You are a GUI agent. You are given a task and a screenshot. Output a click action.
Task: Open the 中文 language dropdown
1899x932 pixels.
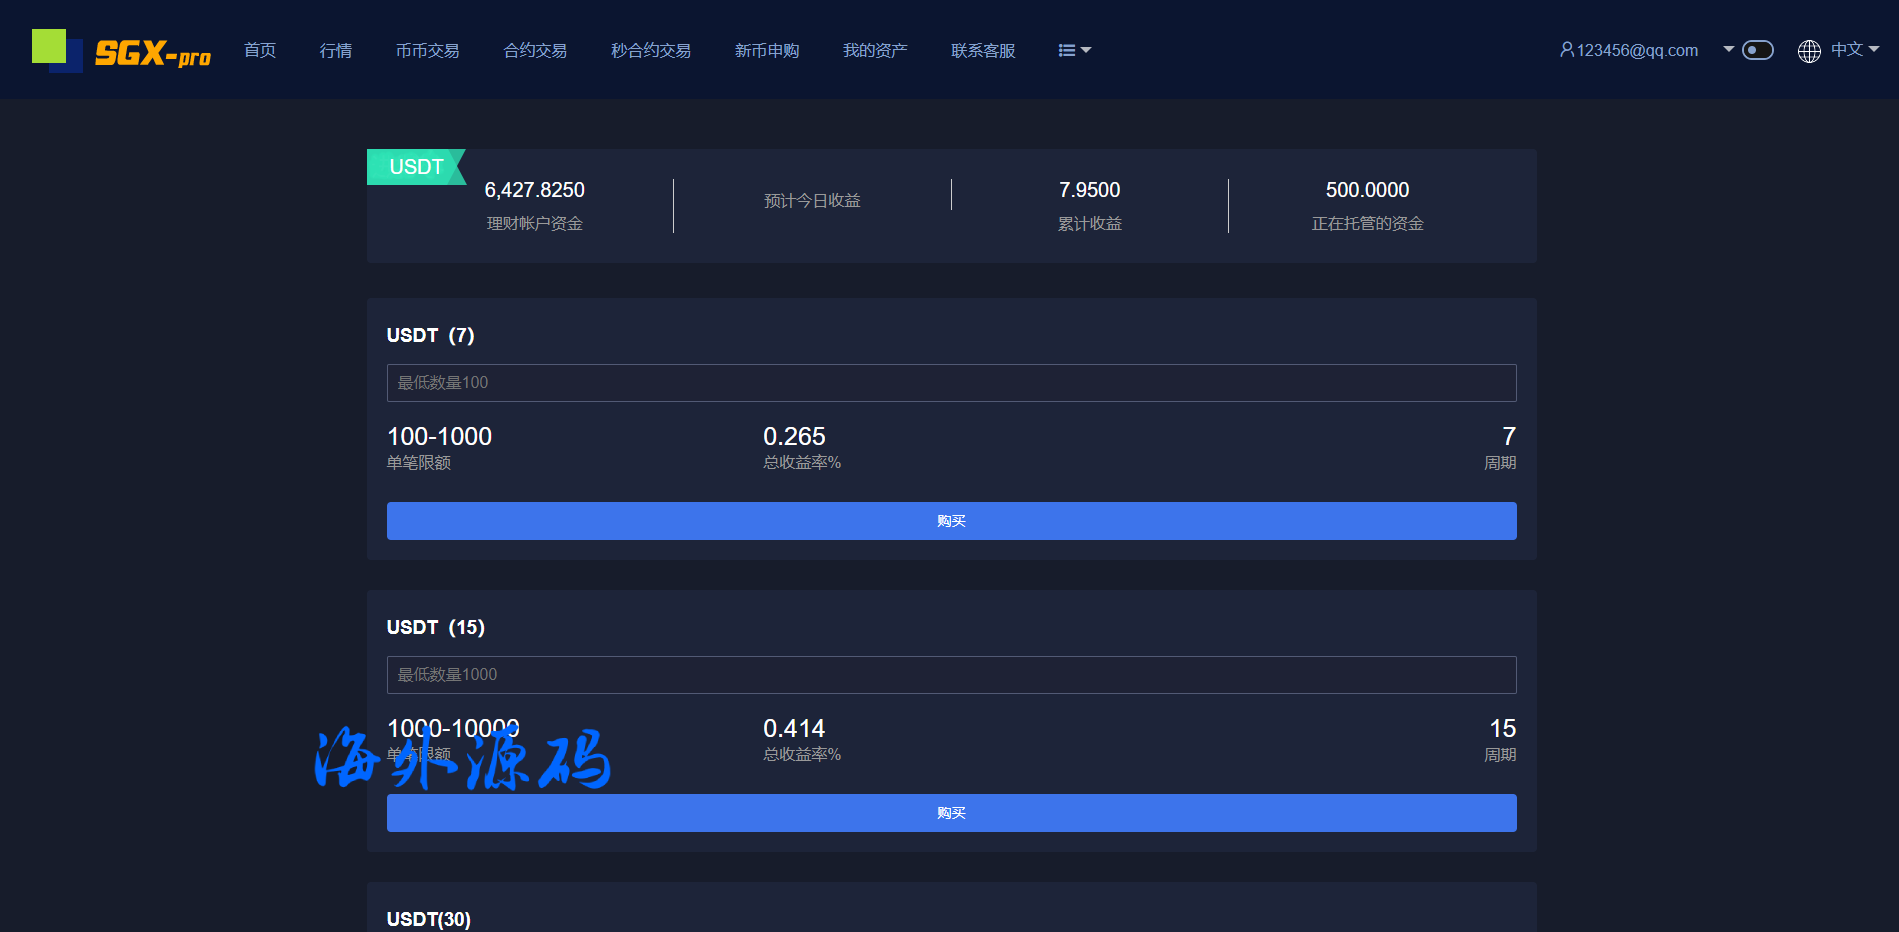(x=1854, y=50)
